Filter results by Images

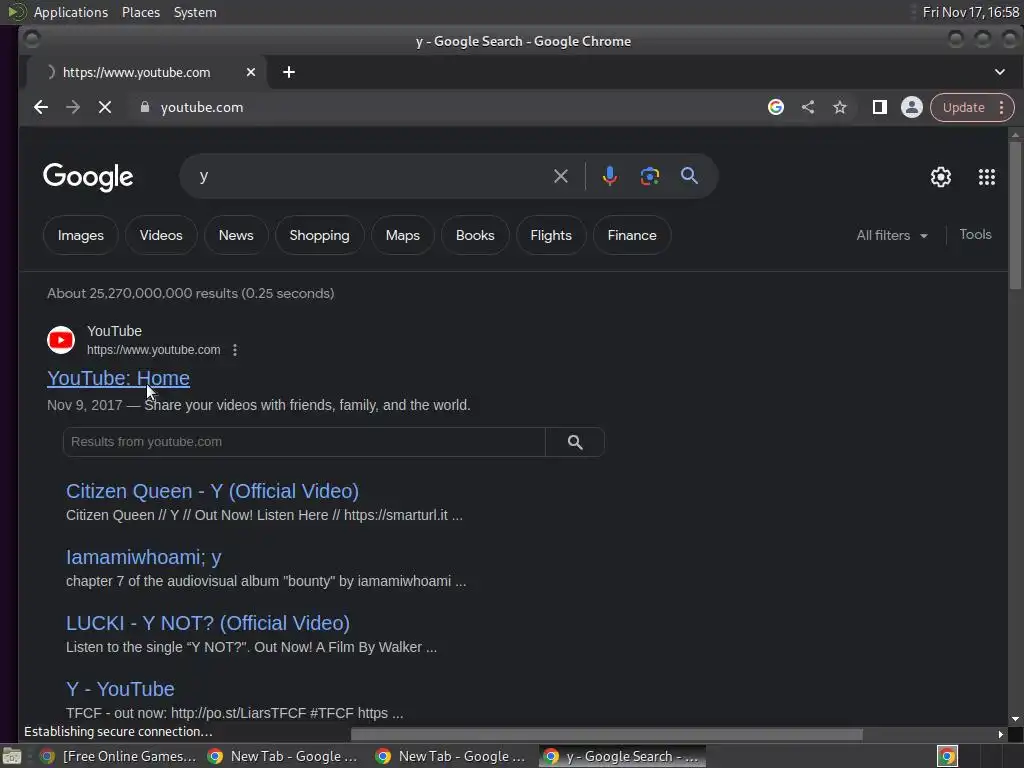(80, 235)
